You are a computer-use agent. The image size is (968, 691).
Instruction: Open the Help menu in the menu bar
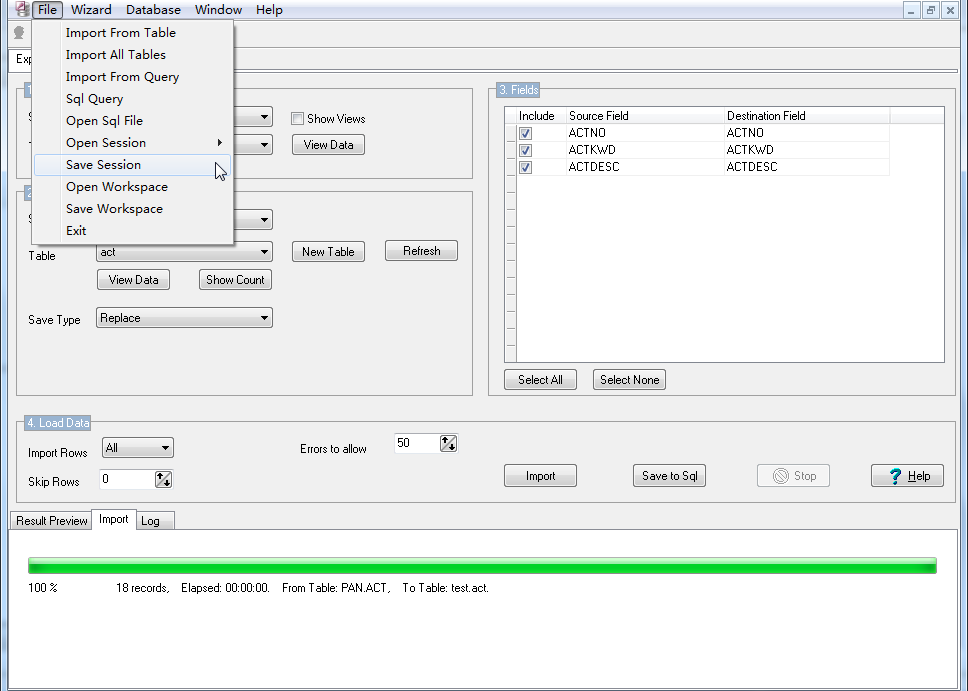pyautogui.click(x=269, y=10)
